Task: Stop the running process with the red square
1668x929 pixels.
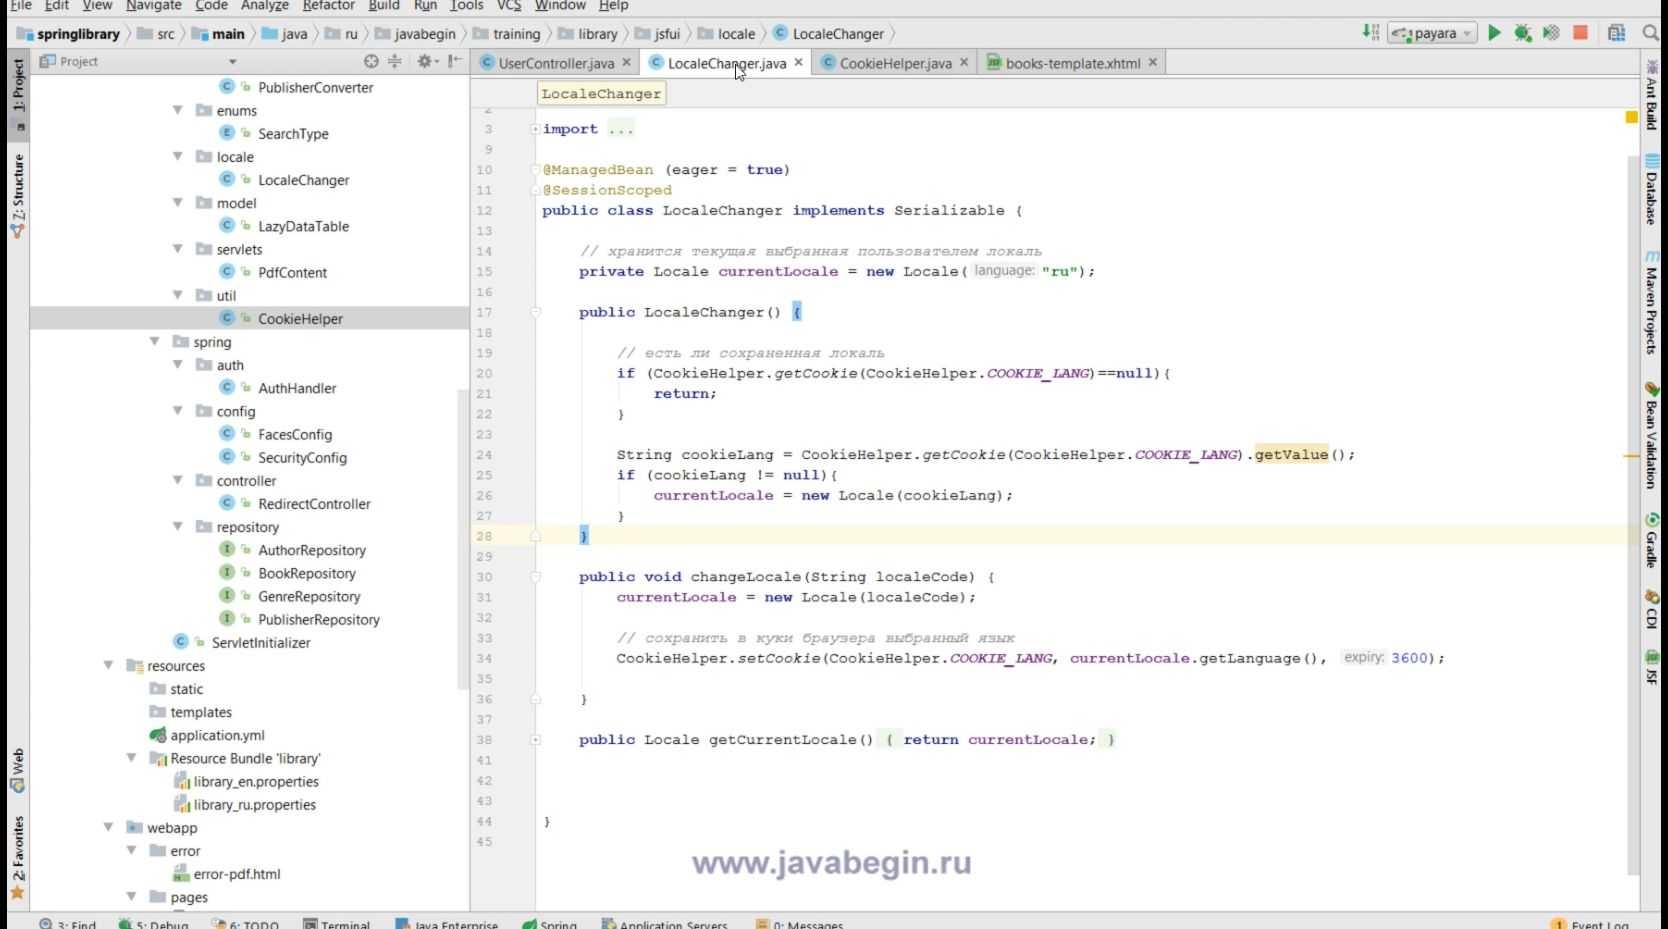Action: pyautogui.click(x=1581, y=33)
